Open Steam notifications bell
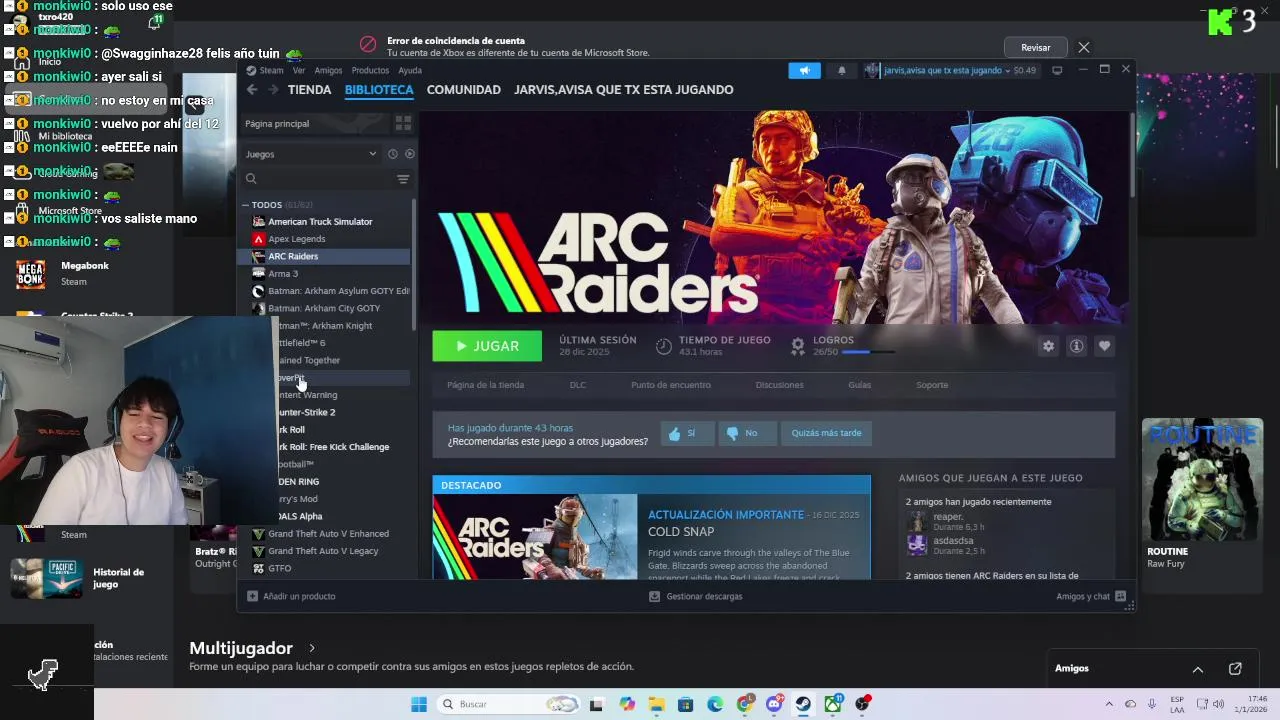1280x720 pixels. [x=841, y=70]
